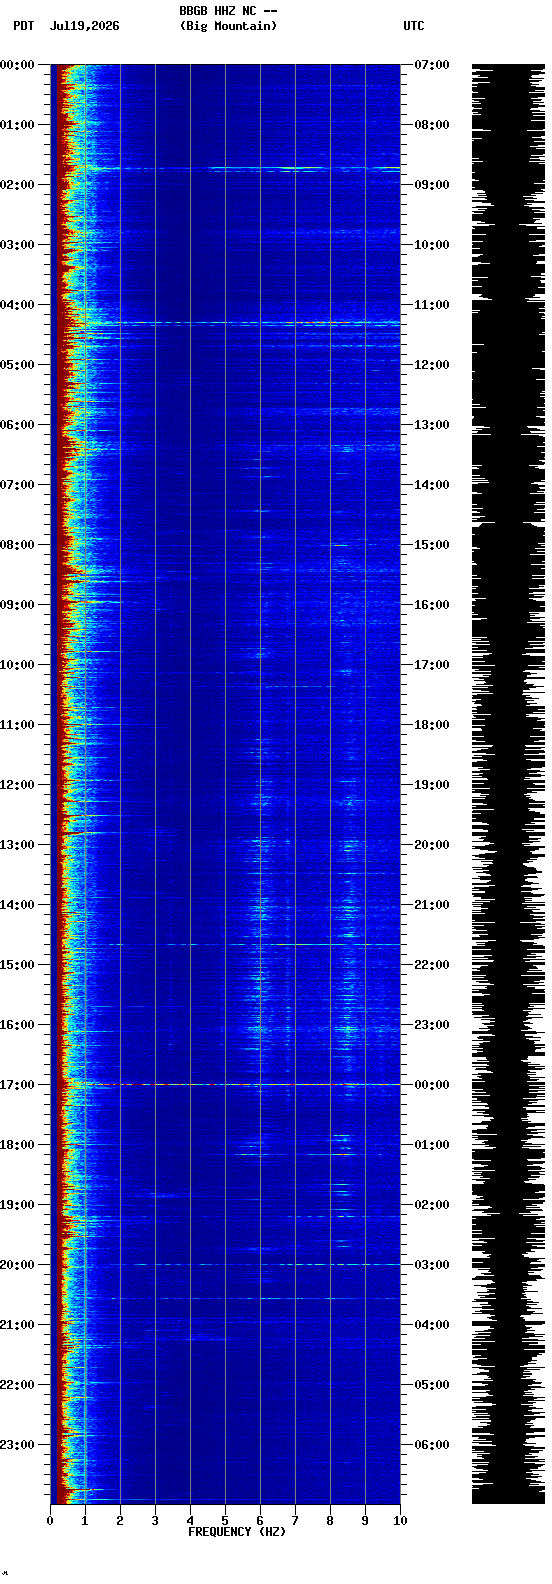Click the 'UTC' timezone label
Viewport: 552px width, 1584px height.
click(414, 26)
